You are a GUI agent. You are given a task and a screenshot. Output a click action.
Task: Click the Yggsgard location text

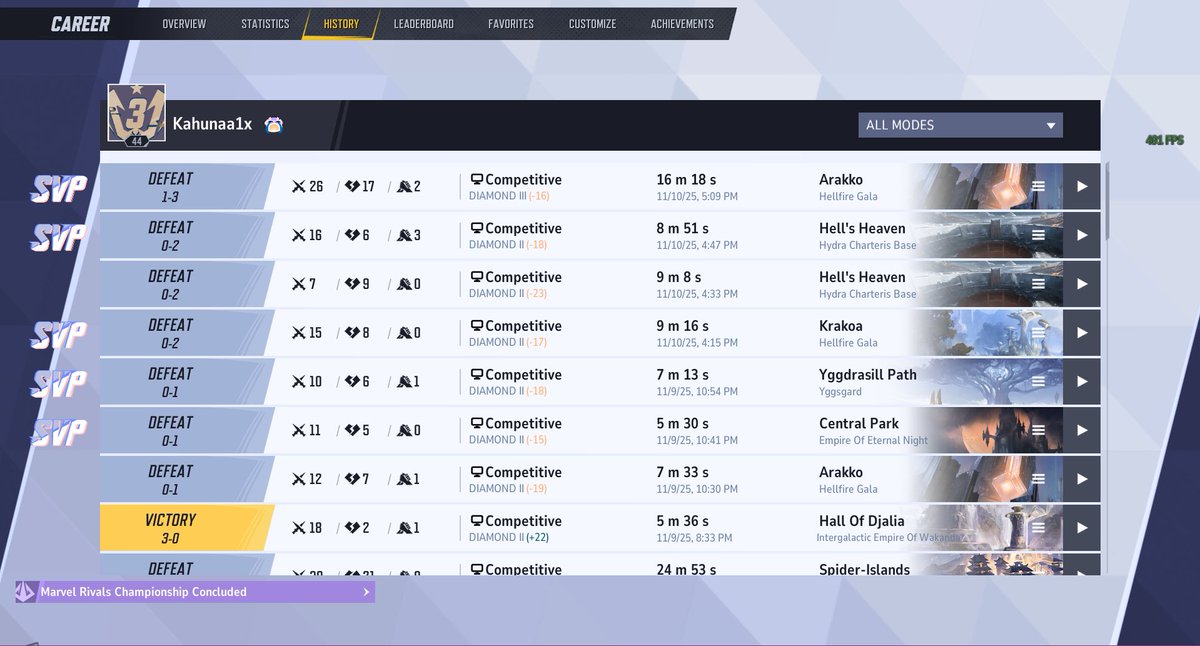coord(840,392)
